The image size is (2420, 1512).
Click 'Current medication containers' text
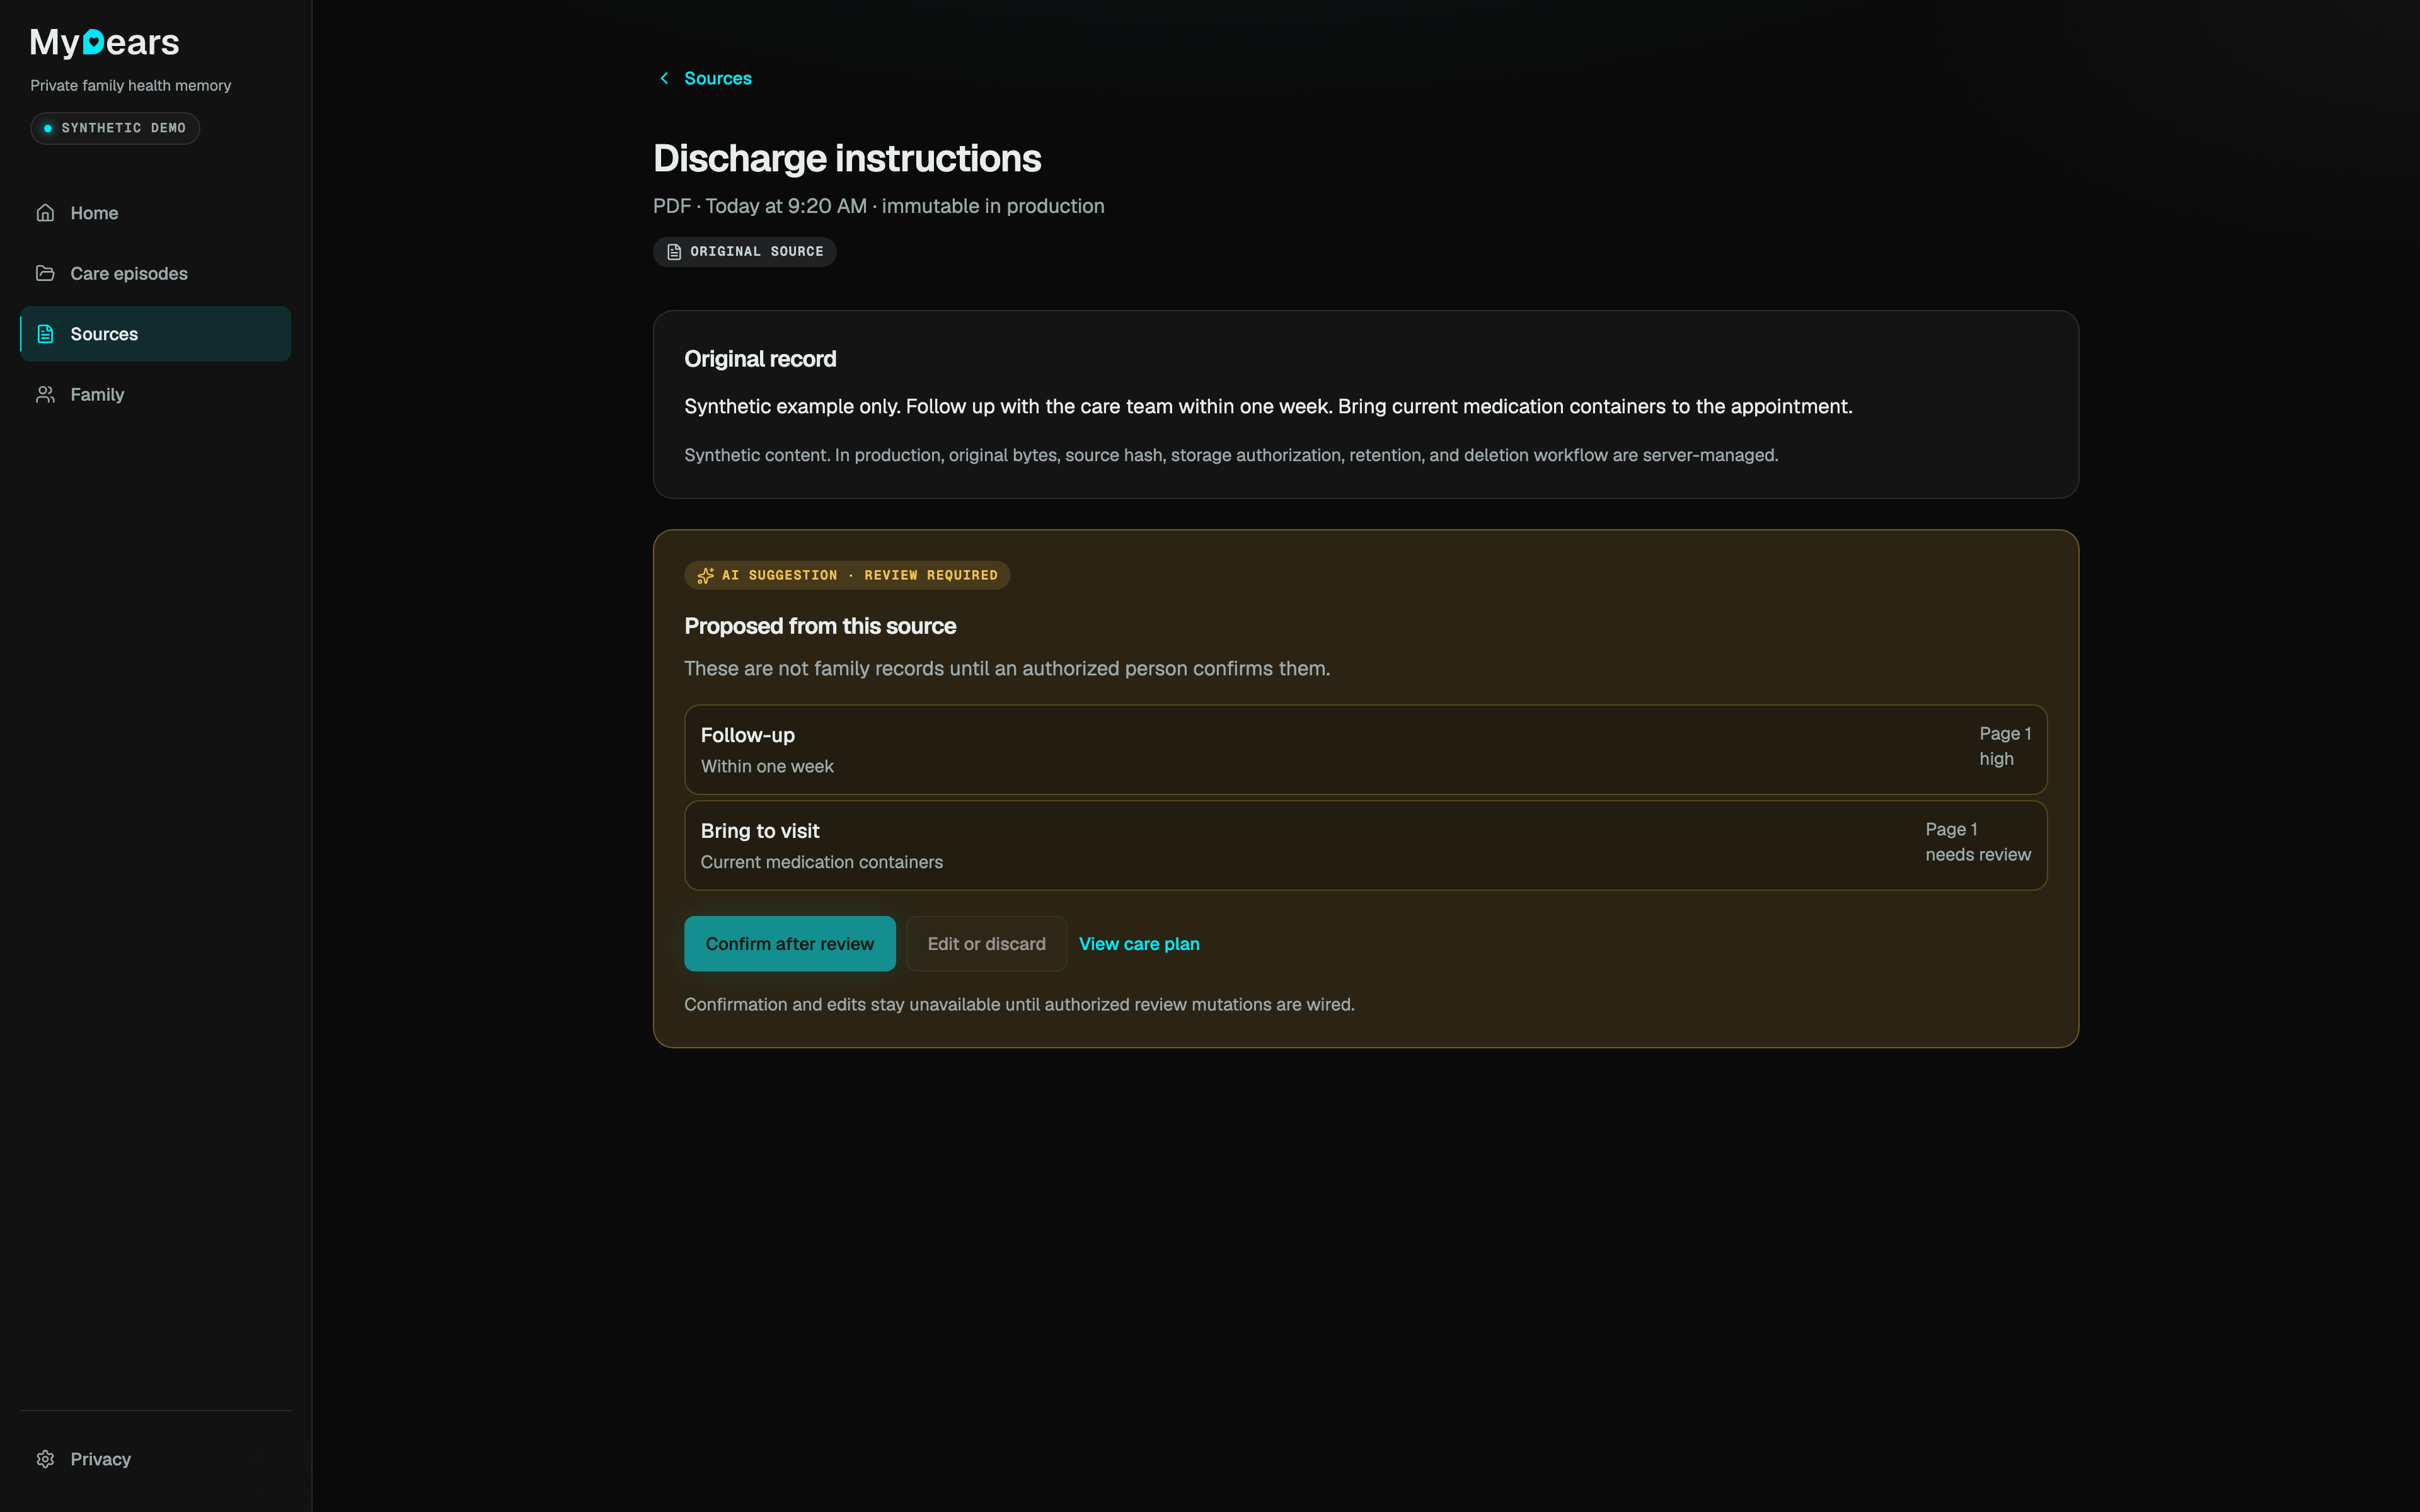point(821,862)
